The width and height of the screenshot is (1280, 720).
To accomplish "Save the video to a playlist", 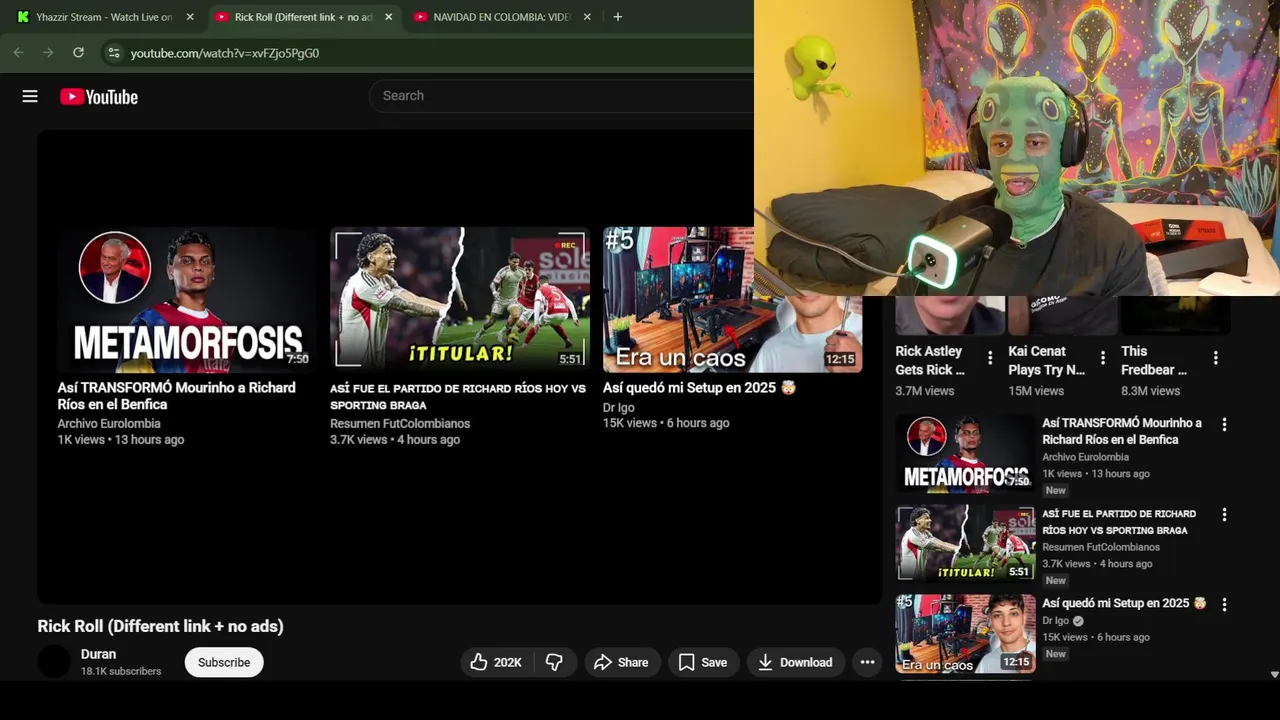I will 703,662.
